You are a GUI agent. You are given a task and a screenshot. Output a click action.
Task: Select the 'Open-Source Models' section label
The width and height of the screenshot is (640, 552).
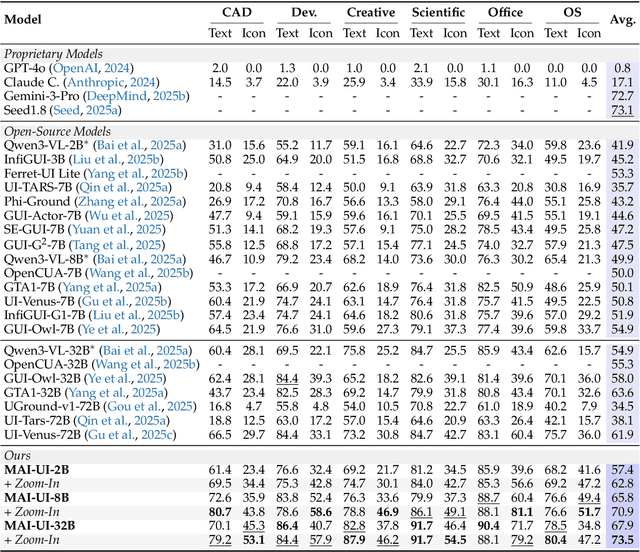pos(57,131)
